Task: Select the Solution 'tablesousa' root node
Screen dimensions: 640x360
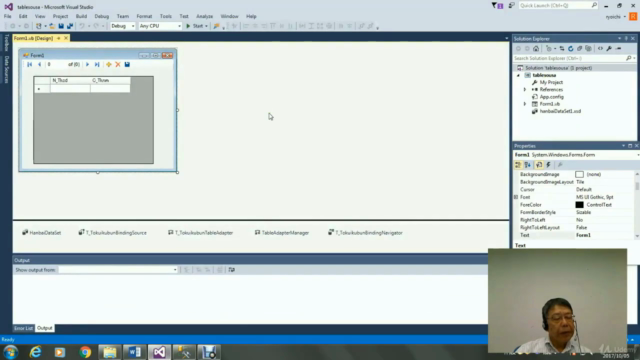Action: click(558, 68)
